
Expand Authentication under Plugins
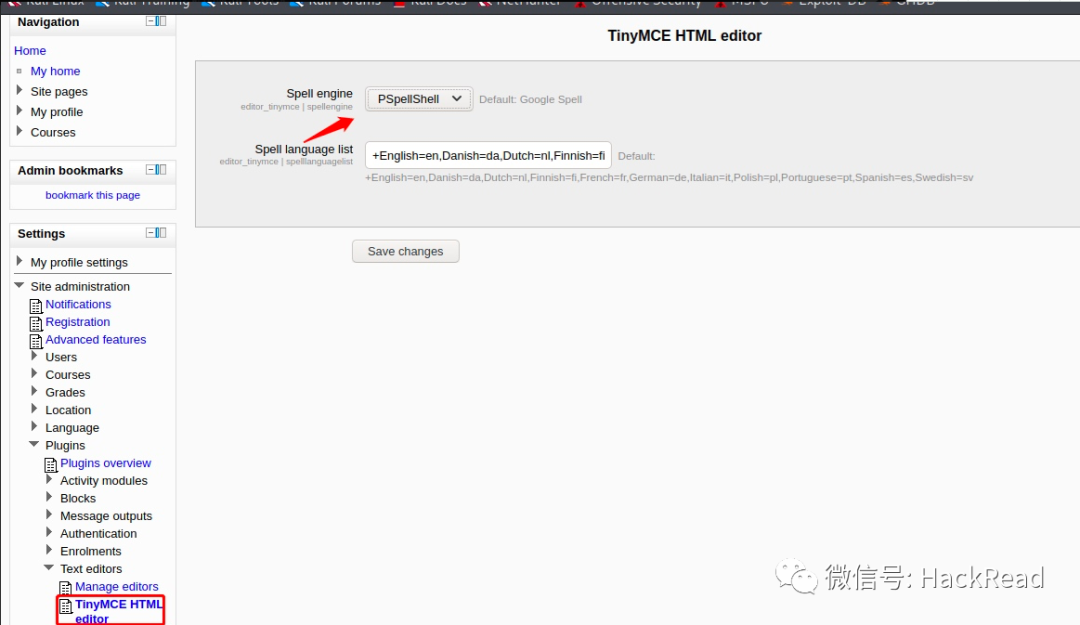click(49, 533)
